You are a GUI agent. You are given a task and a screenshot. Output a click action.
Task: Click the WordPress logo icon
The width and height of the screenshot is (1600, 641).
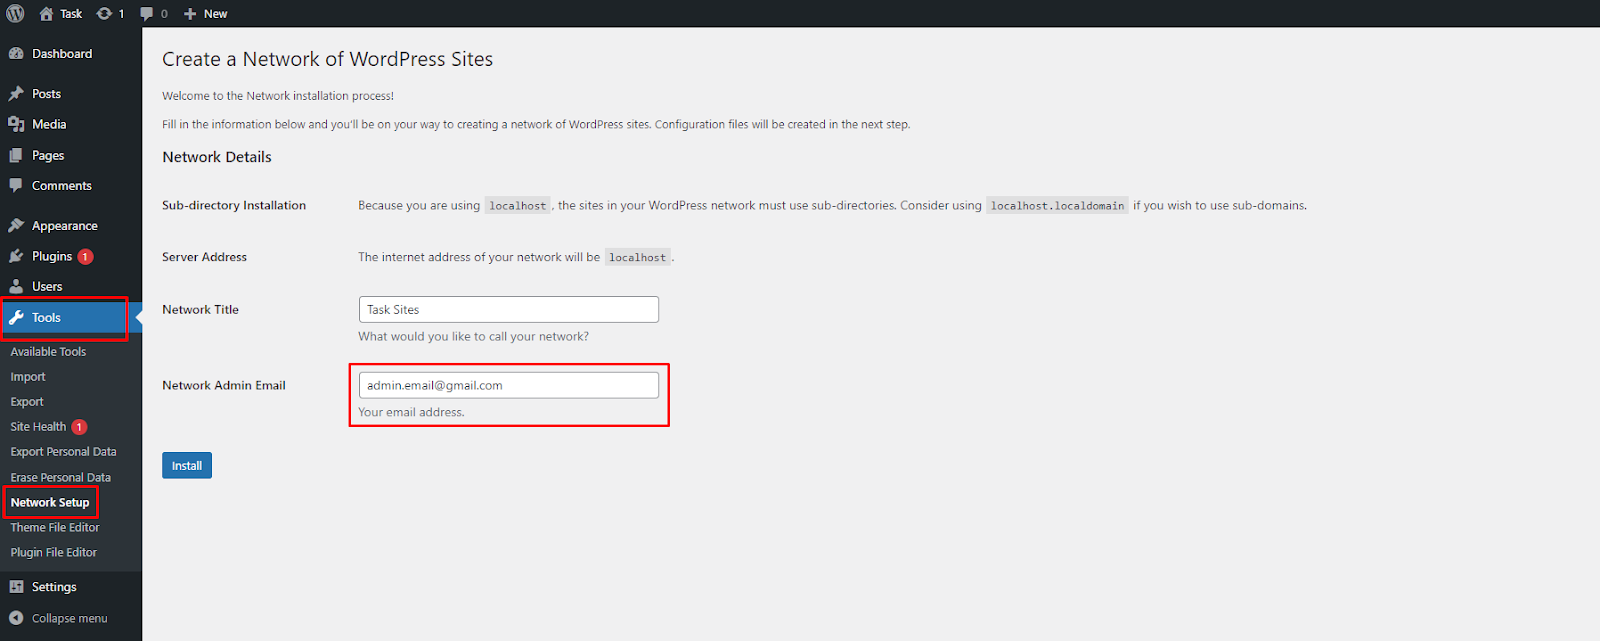[15, 14]
